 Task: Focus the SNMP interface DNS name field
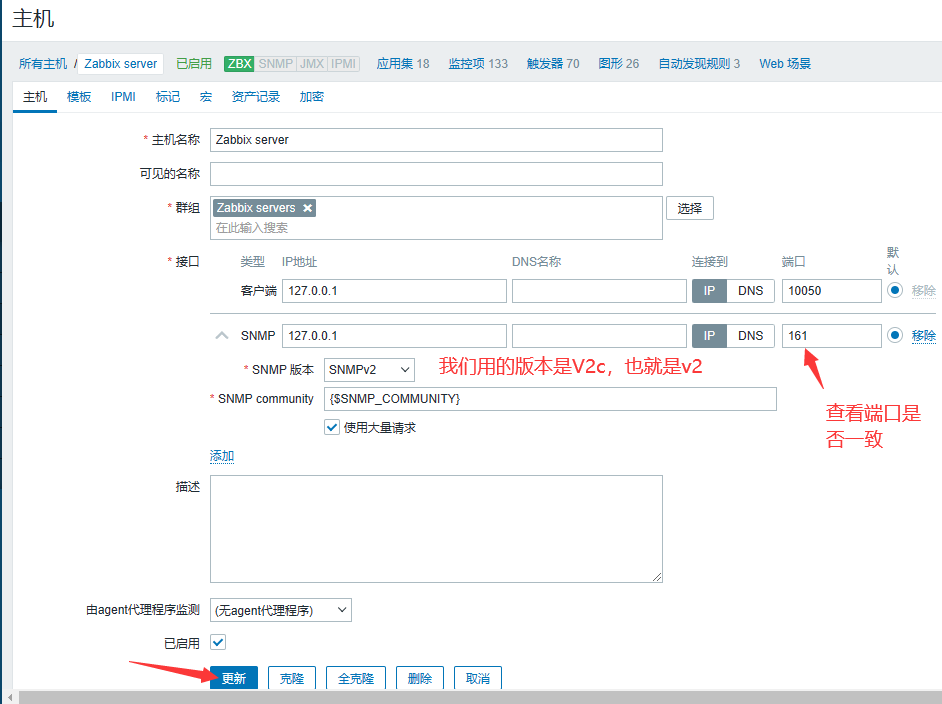[599, 336]
